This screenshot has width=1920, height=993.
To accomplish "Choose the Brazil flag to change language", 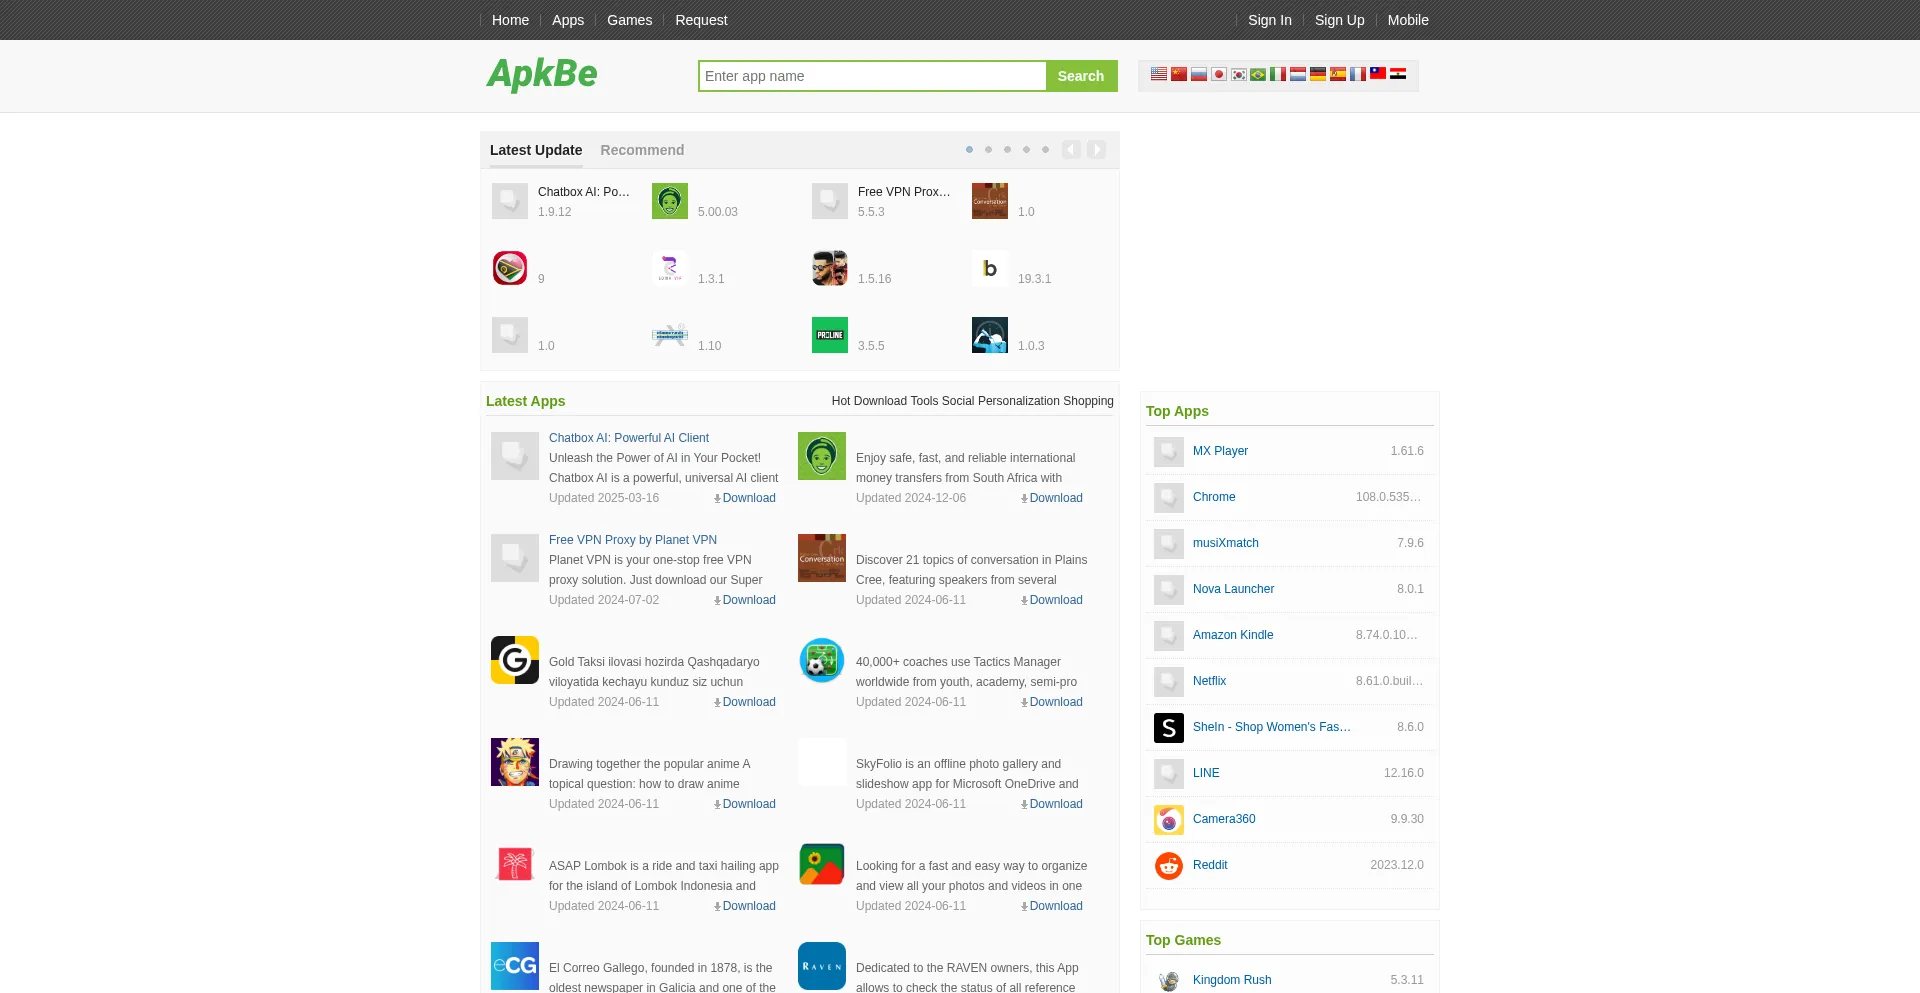I will (1258, 74).
